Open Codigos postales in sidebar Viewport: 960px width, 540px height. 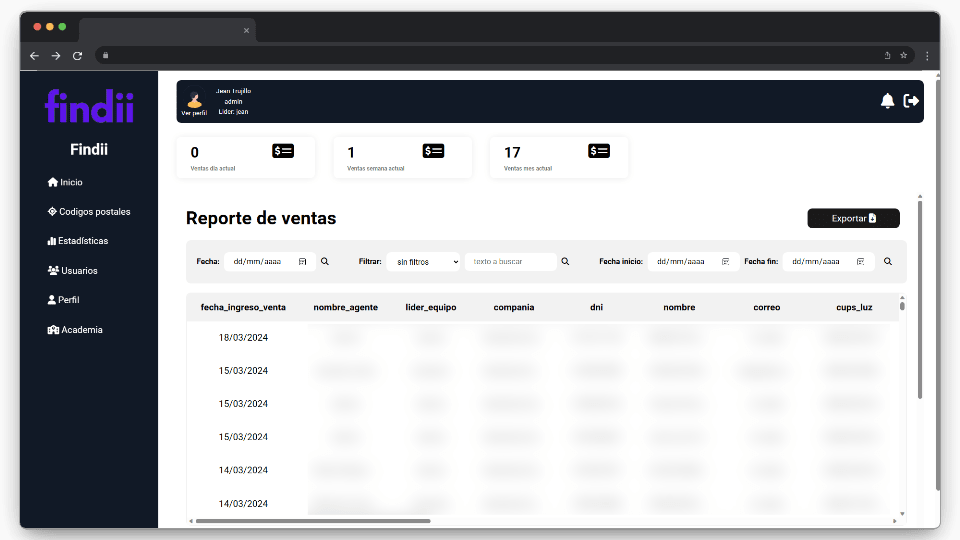tap(89, 211)
